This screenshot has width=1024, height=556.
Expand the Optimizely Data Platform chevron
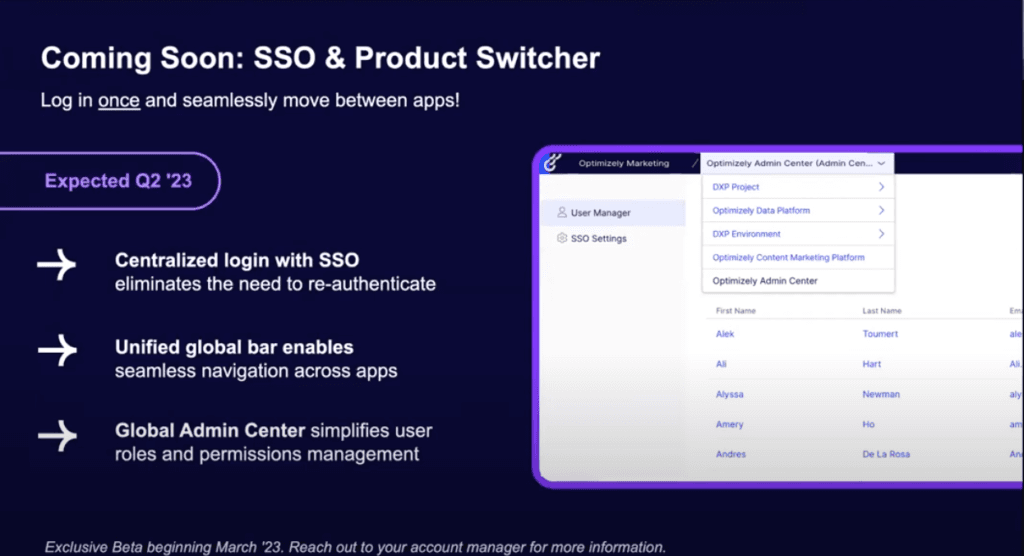pos(881,210)
